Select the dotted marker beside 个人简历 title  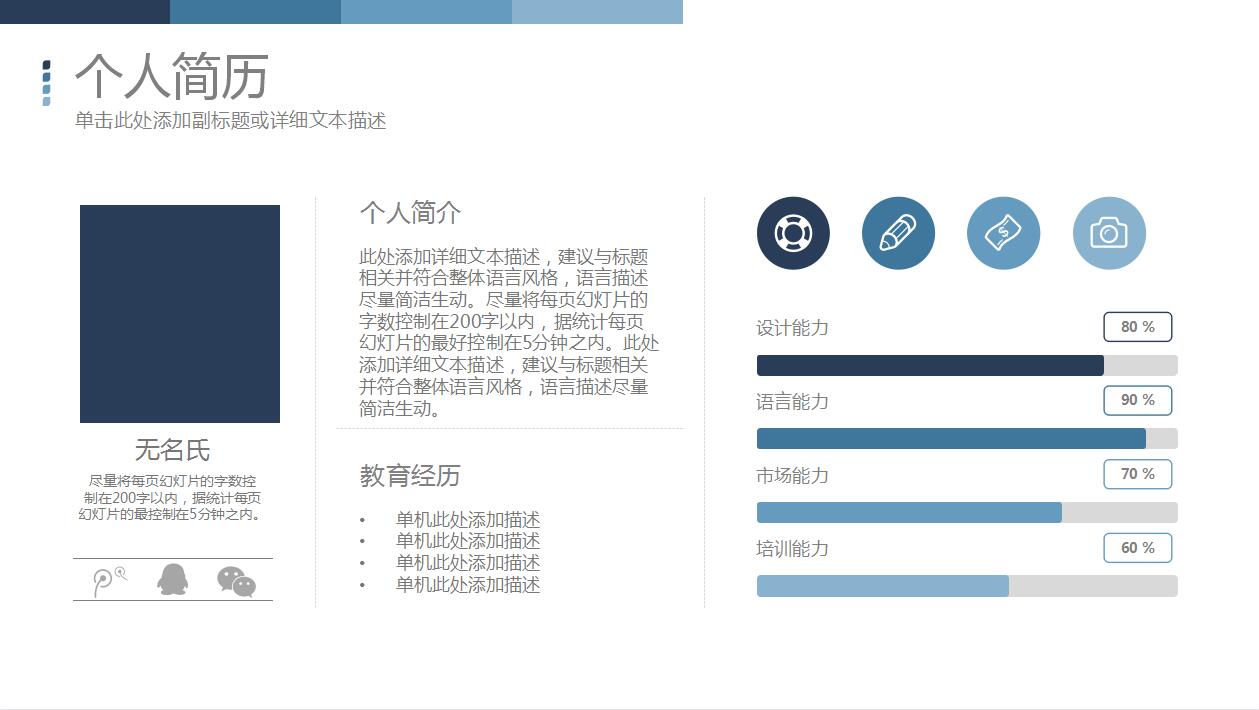tap(46, 83)
